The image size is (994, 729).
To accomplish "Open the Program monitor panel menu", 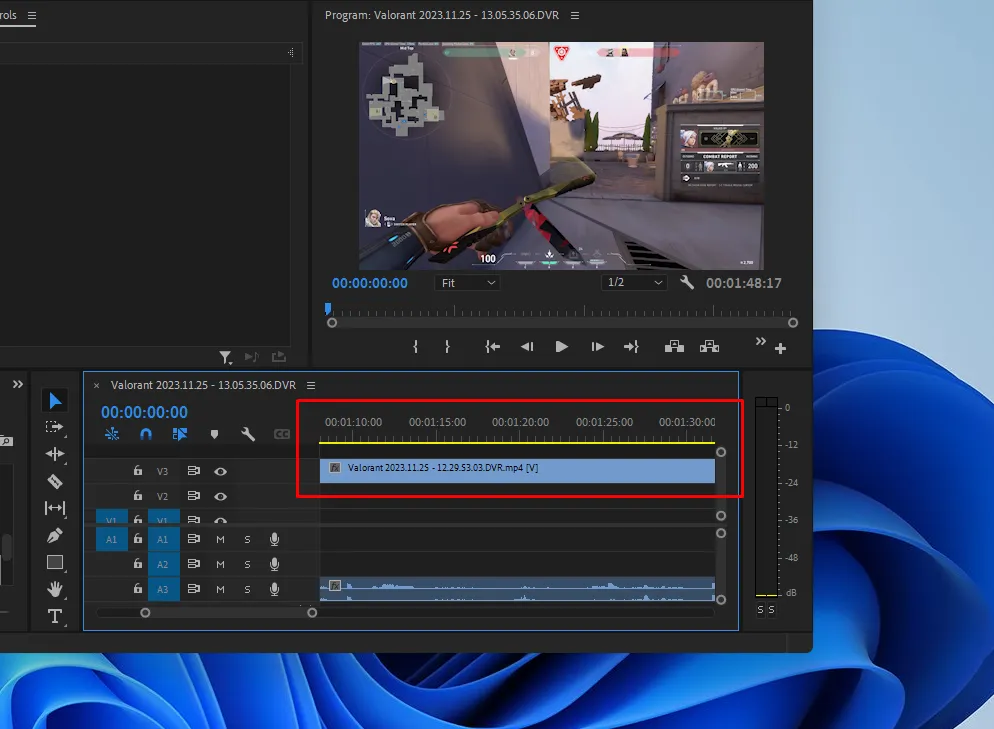I will tap(575, 15).
